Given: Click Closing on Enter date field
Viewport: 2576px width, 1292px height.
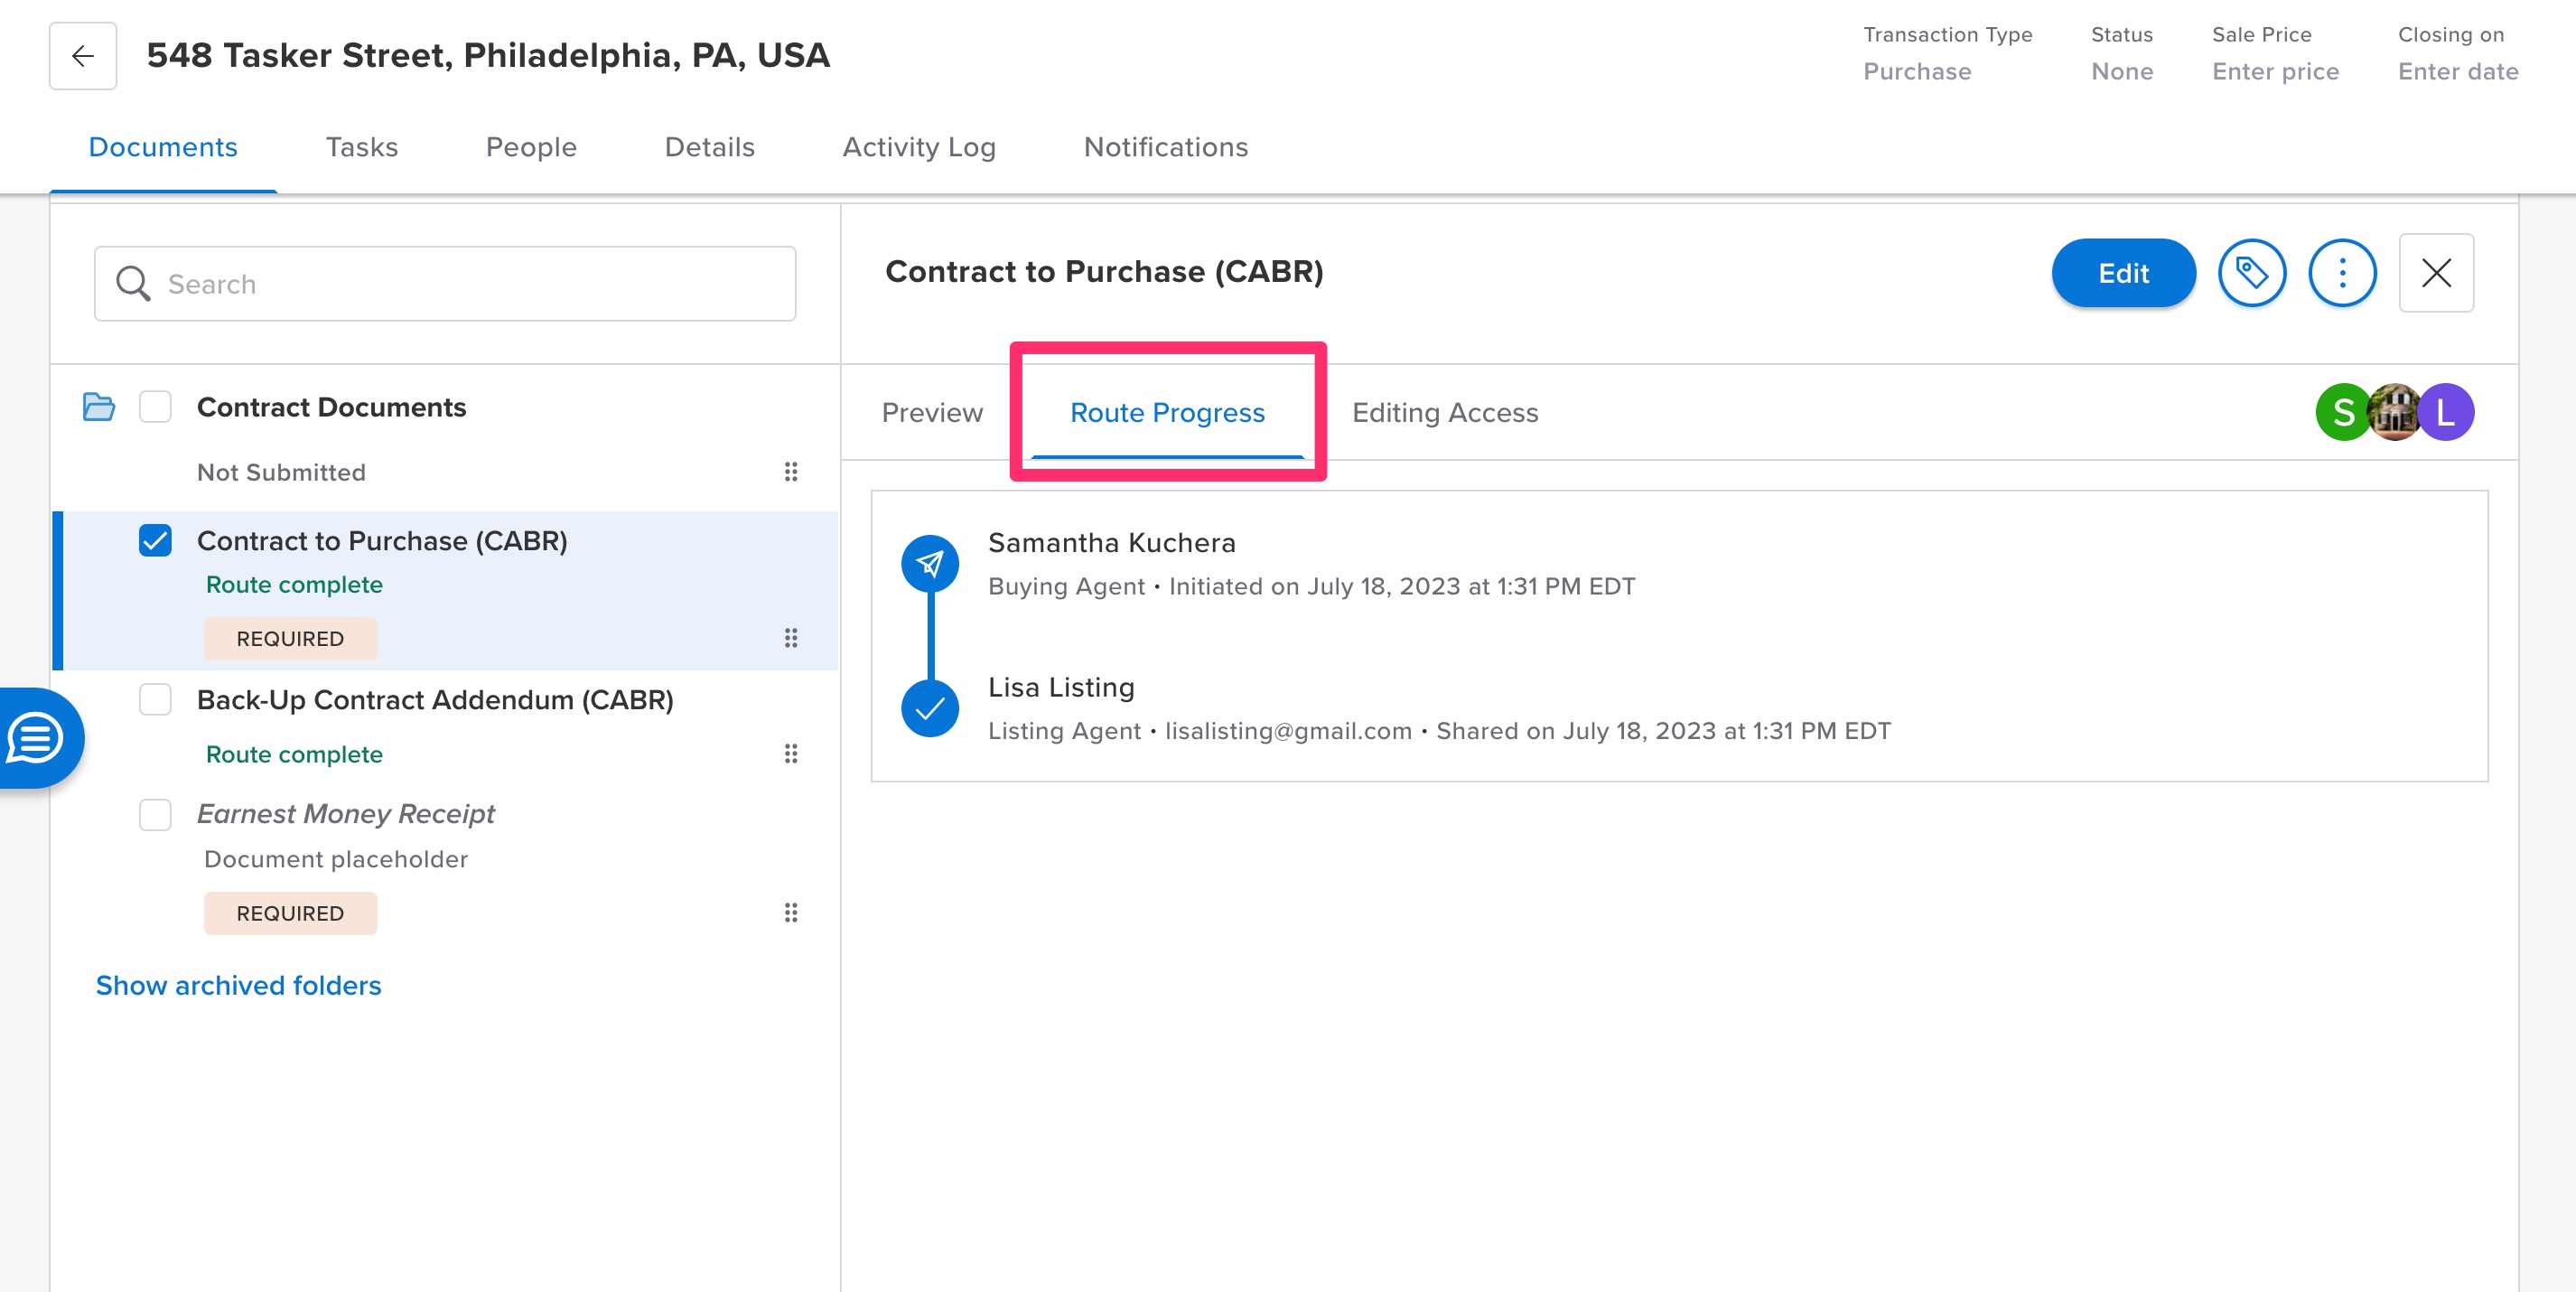Looking at the screenshot, I should 2458,72.
